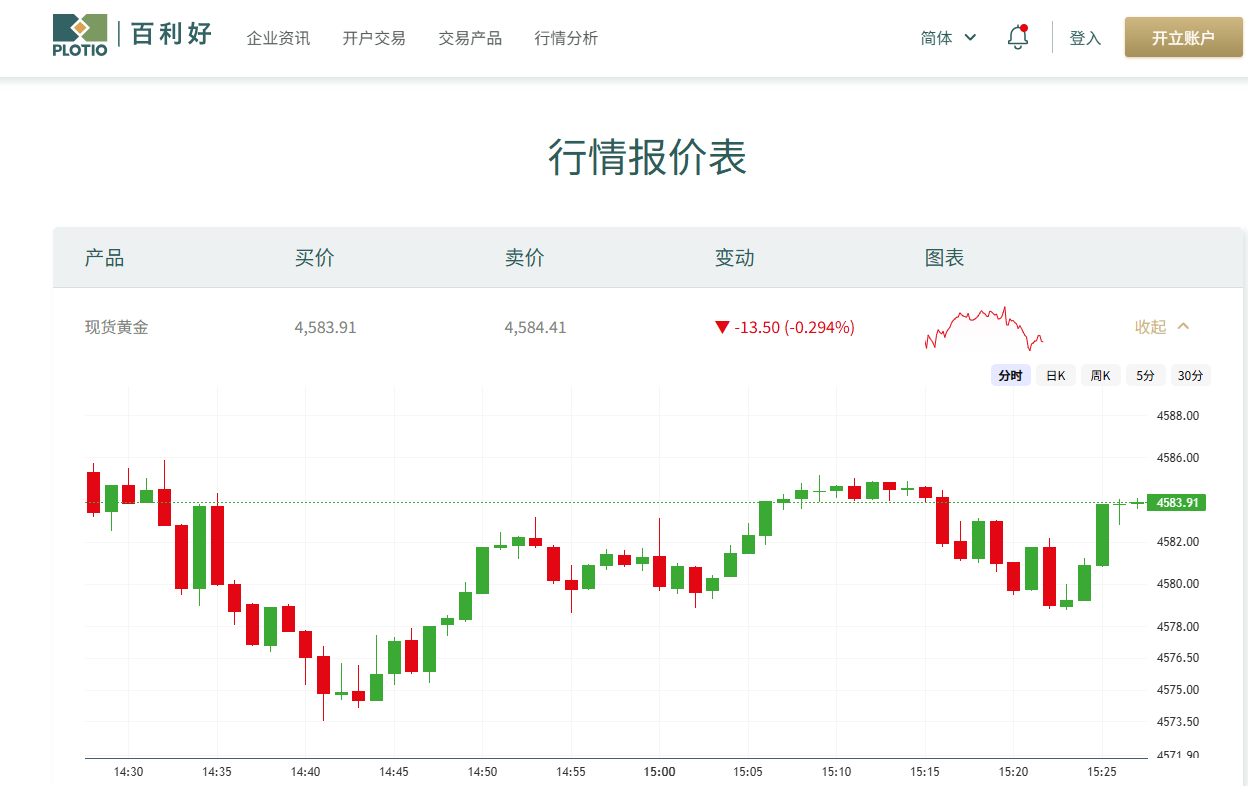This screenshot has height=786, width=1248.
Task: Click the 开立账户 account-opening button
Action: (1183, 36)
